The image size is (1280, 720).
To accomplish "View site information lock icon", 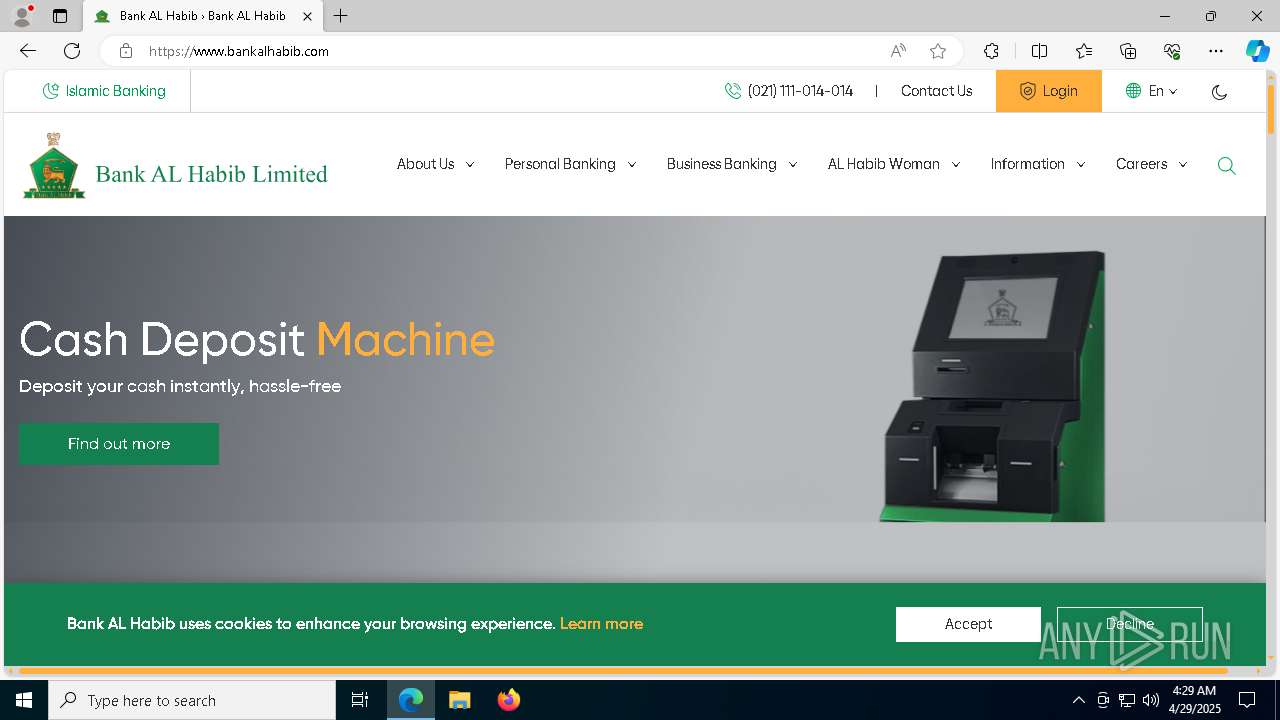I will coord(126,51).
